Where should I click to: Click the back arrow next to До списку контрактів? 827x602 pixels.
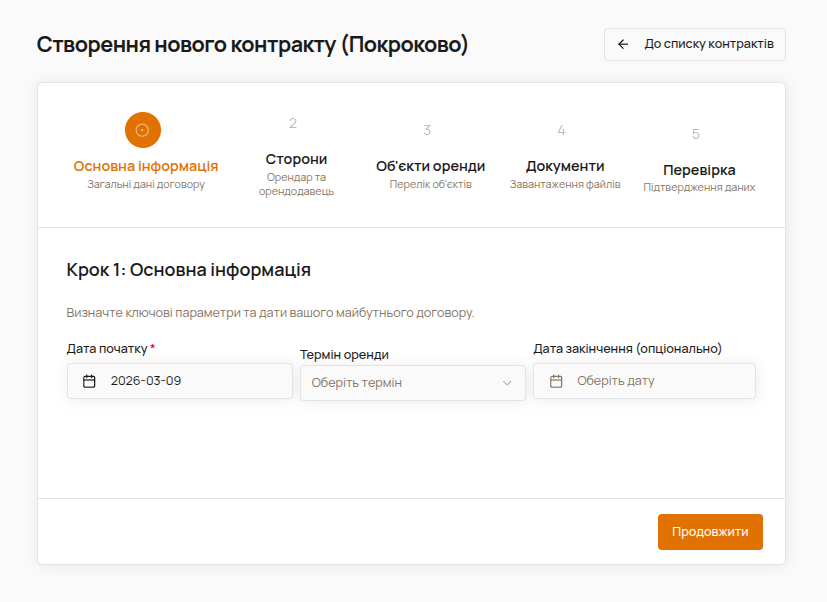coord(624,44)
